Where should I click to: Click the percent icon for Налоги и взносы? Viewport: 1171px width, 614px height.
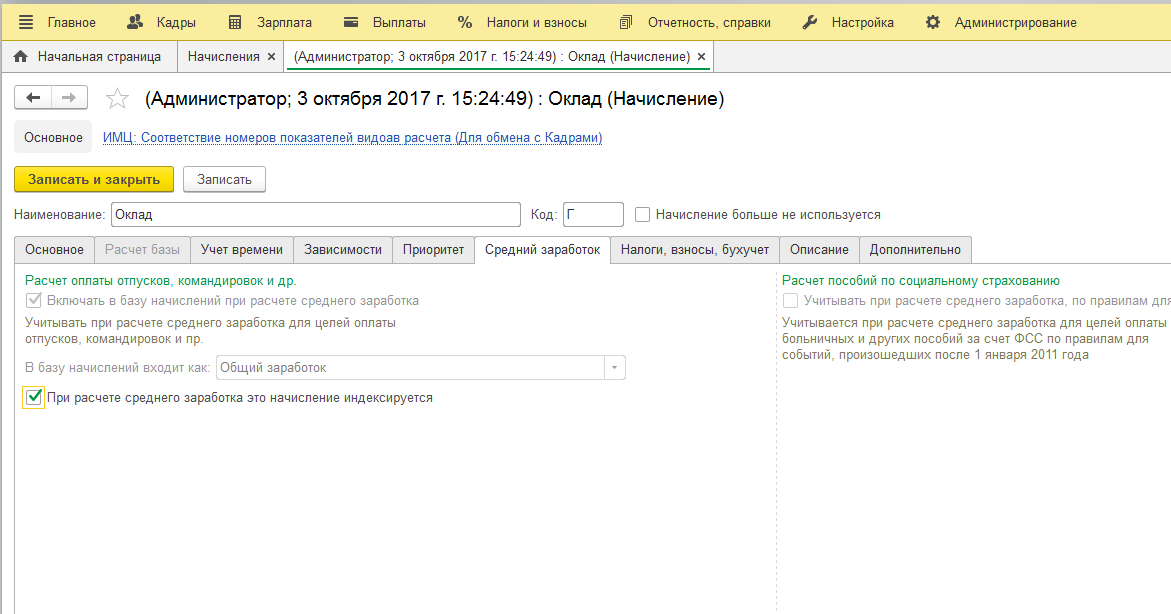(465, 22)
